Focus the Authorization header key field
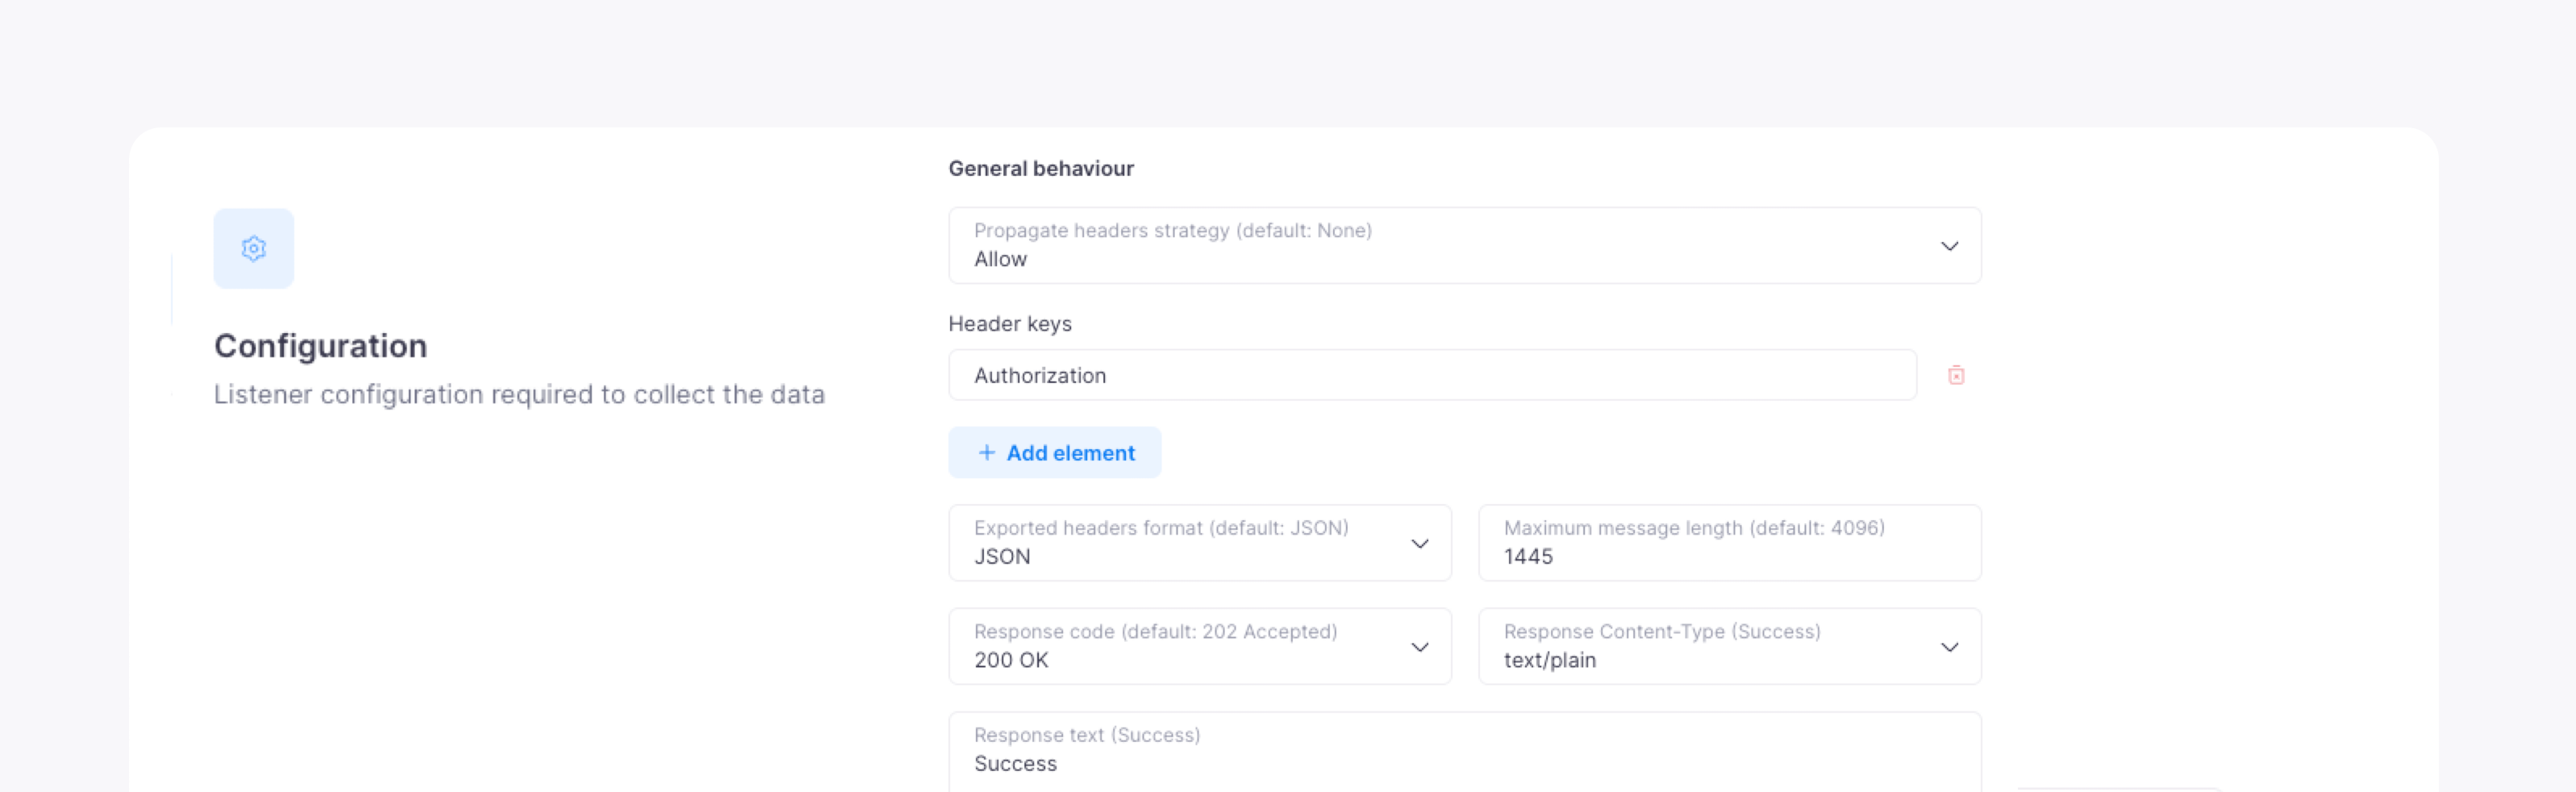2576x792 pixels. point(1430,375)
